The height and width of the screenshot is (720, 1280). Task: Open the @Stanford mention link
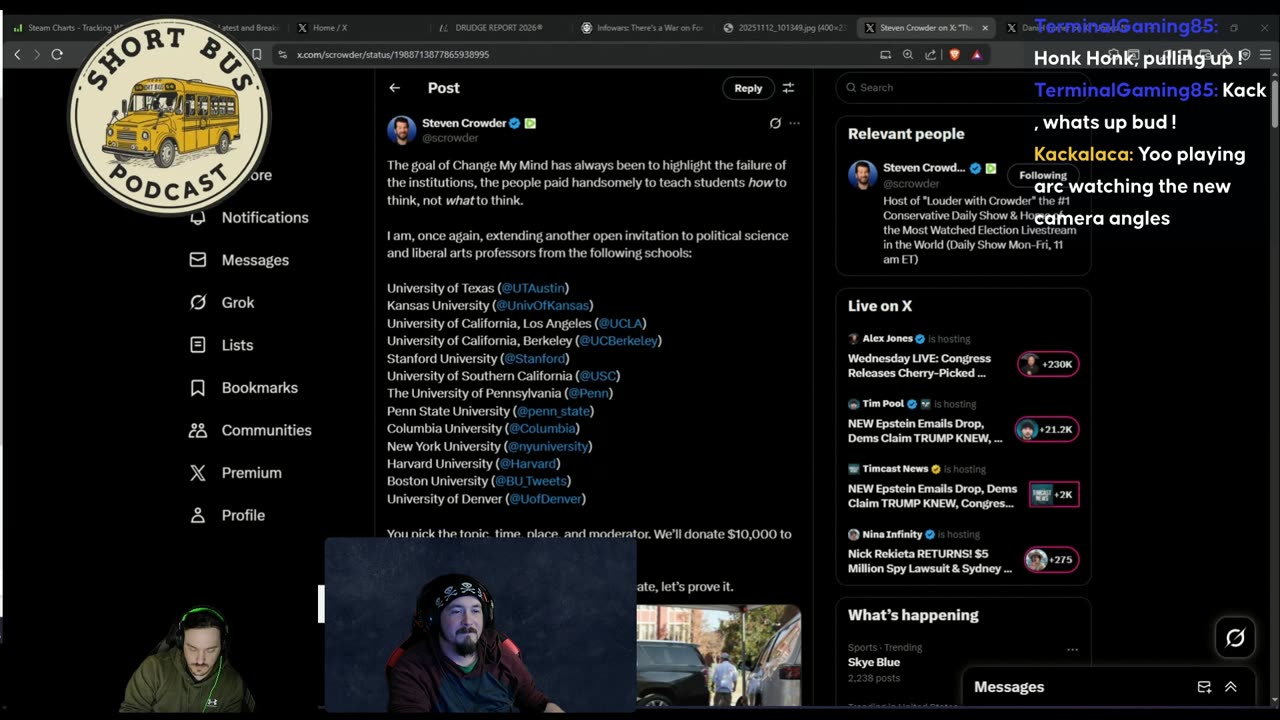(534, 358)
